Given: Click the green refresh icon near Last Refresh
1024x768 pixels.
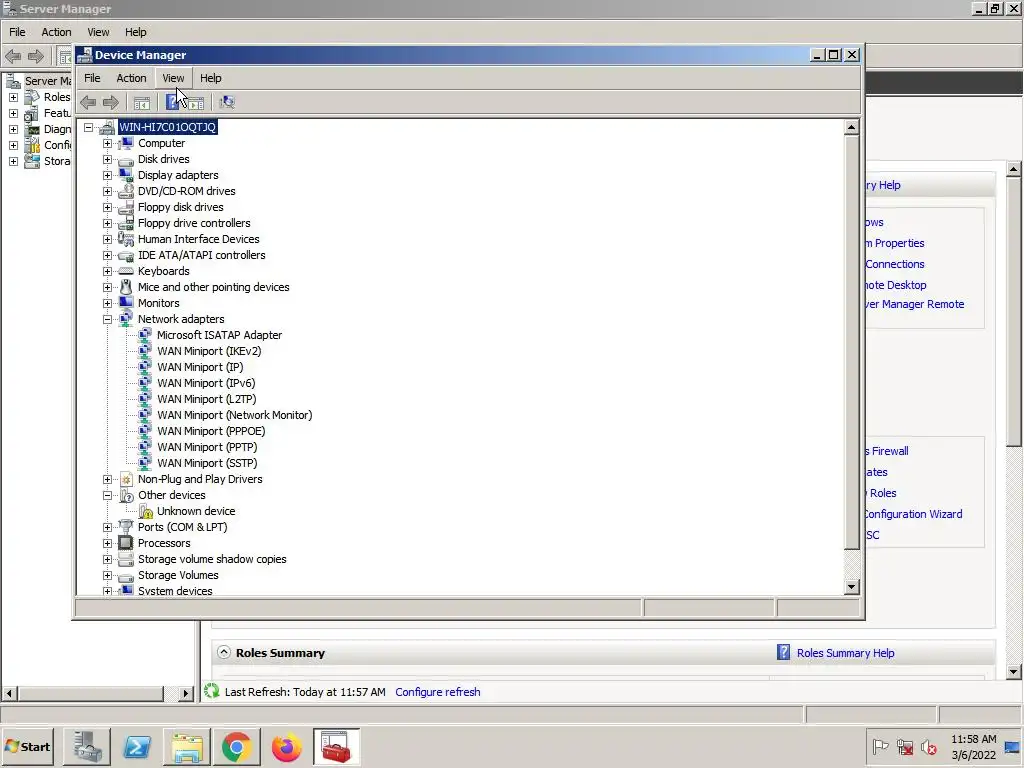Looking at the screenshot, I should 211,691.
